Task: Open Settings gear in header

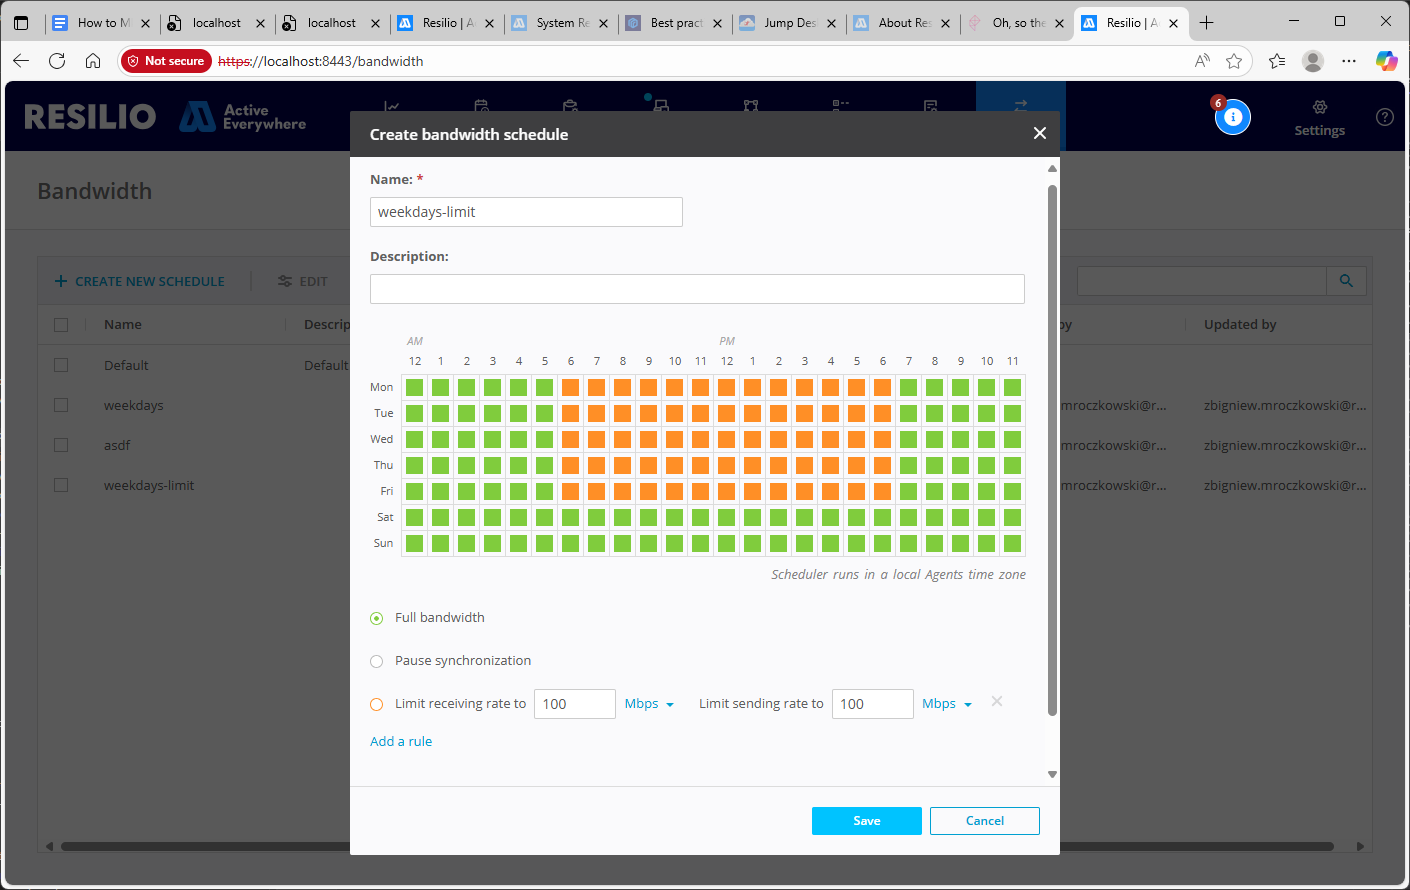Action: click(x=1319, y=117)
